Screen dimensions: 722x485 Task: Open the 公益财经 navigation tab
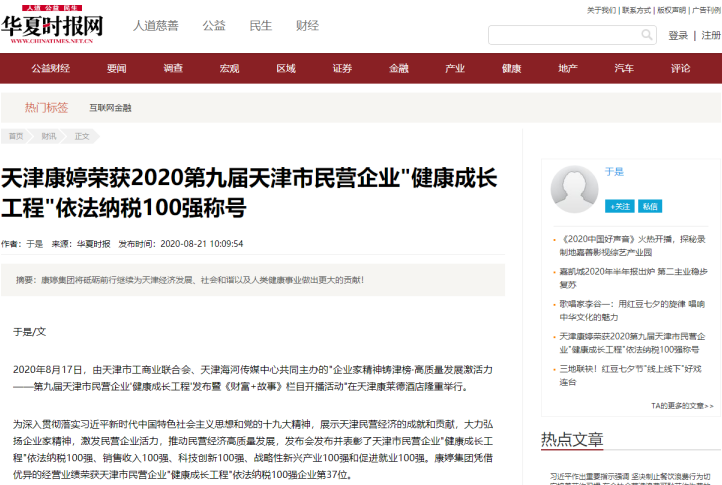(50, 69)
